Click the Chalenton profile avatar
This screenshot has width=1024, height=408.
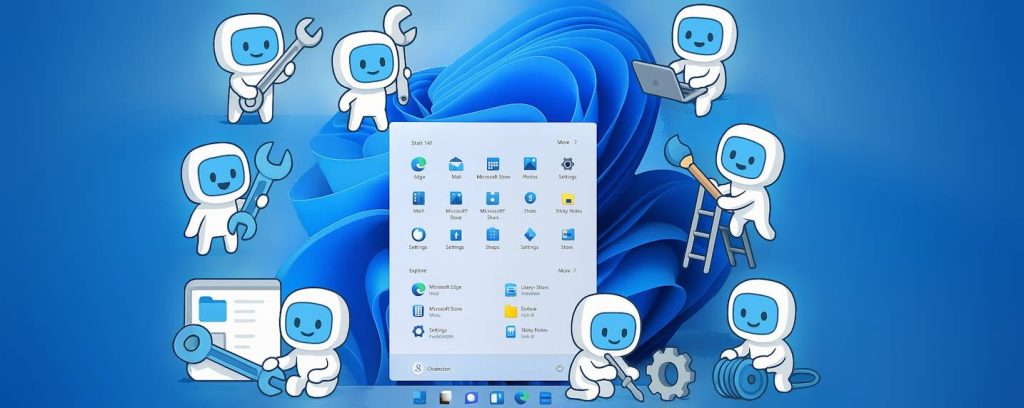417,369
